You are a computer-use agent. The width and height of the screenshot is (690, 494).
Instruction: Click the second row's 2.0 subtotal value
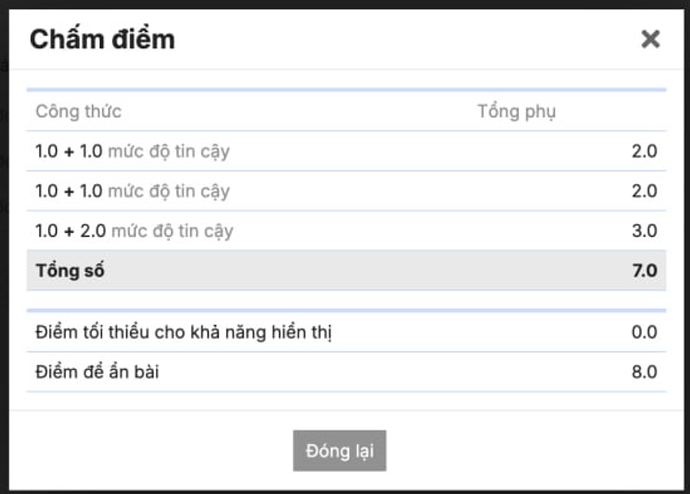coord(644,191)
